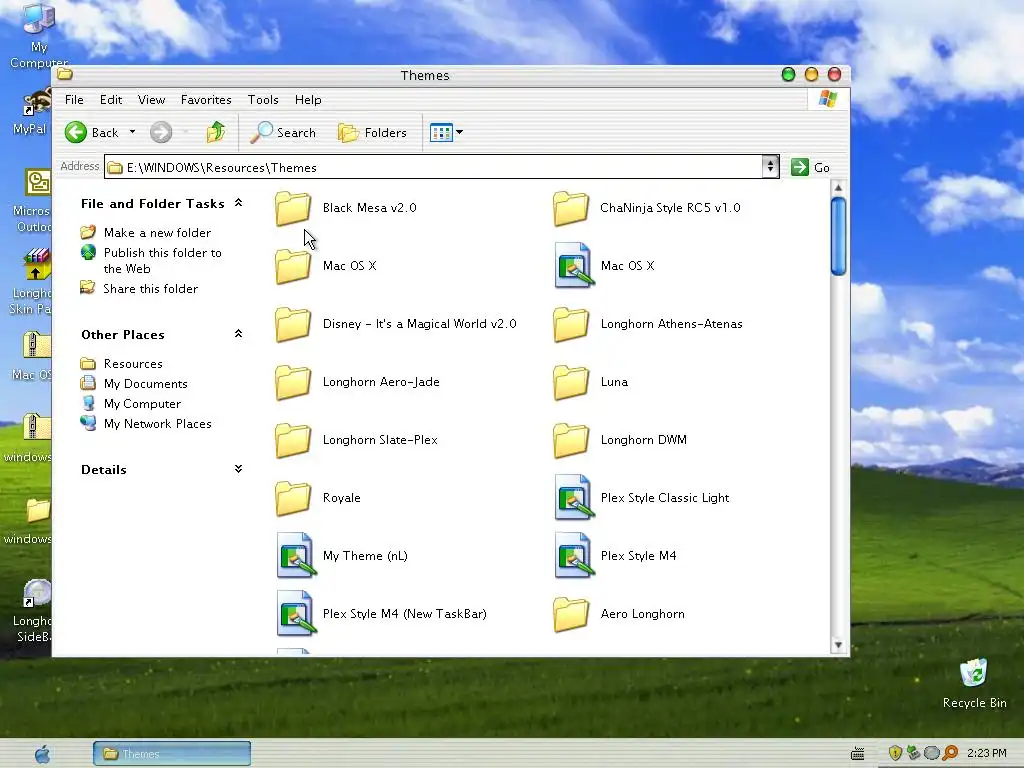Click the security shield tray icon
The height and width of the screenshot is (768, 1024).
pyautogui.click(x=895, y=753)
